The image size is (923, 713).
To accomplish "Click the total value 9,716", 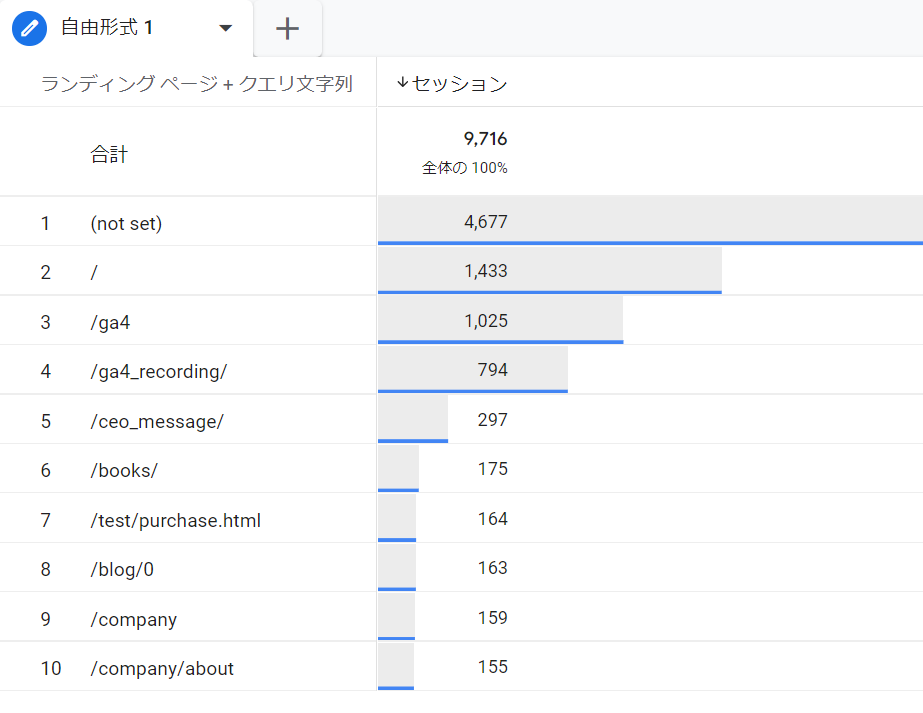I will 485,139.
